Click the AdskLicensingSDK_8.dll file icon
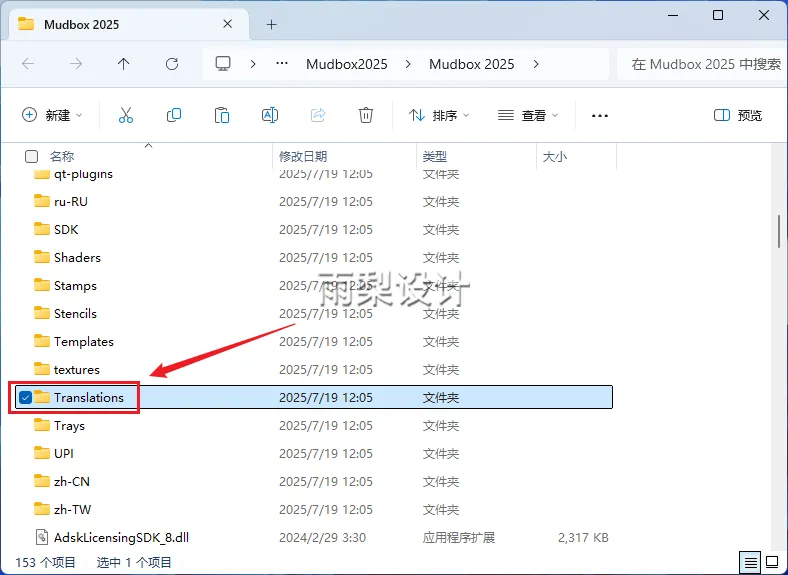This screenshot has width=788, height=575. (x=42, y=537)
